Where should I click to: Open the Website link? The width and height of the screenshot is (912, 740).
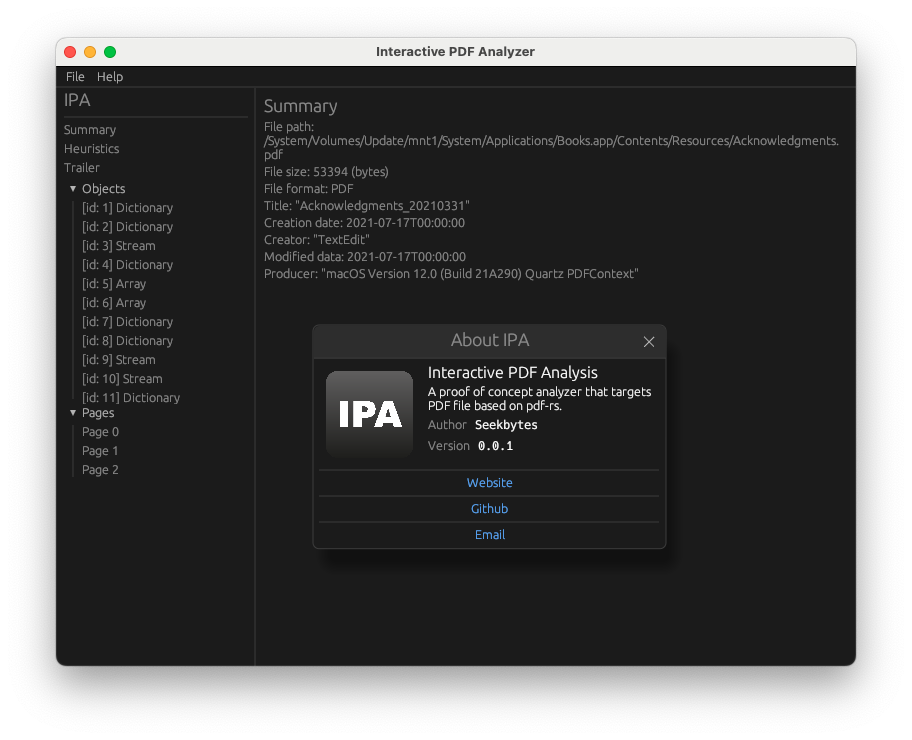(x=489, y=482)
